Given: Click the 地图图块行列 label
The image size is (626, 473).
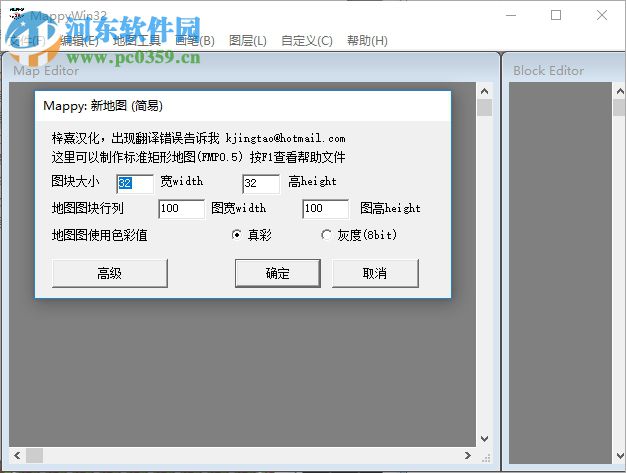Looking at the screenshot, I should pos(87,208).
